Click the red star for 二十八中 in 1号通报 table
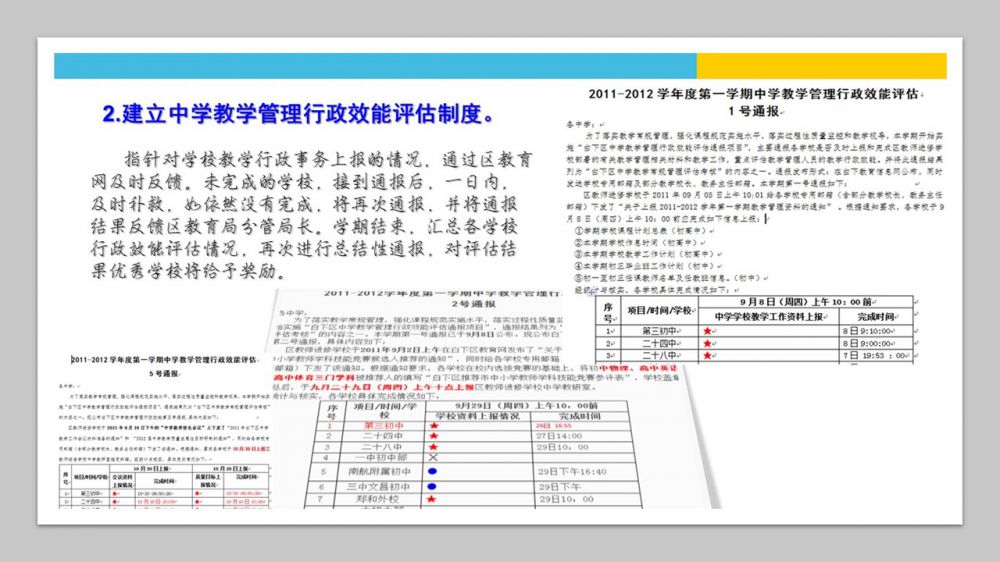This screenshot has height=562, width=1000. tap(706, 355)
